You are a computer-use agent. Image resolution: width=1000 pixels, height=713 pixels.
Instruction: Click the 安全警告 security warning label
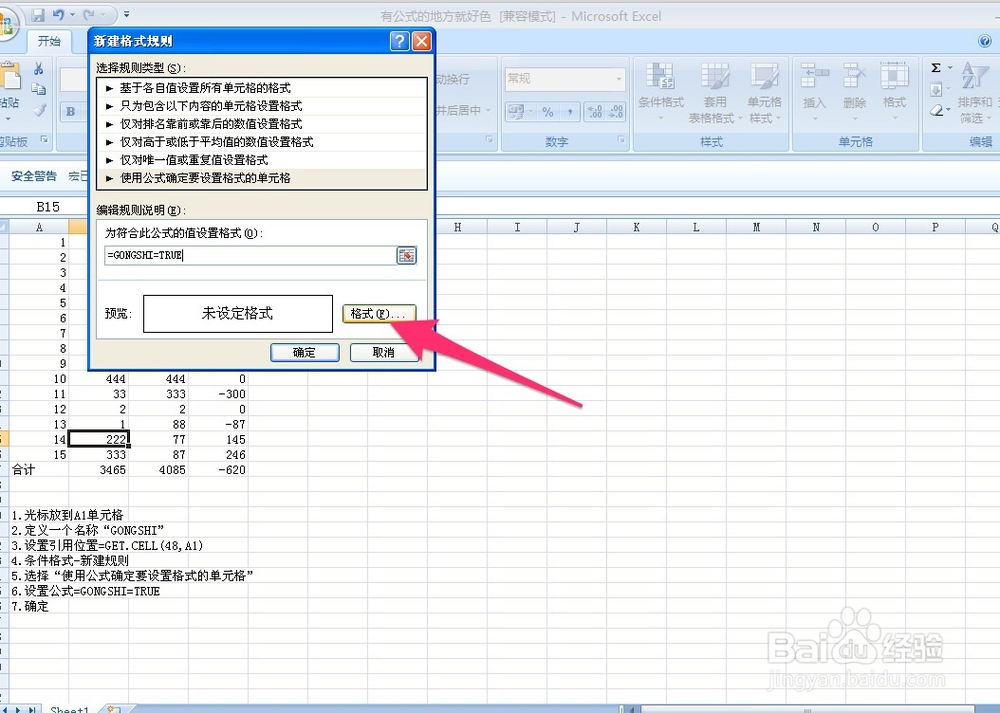[34, 176]
